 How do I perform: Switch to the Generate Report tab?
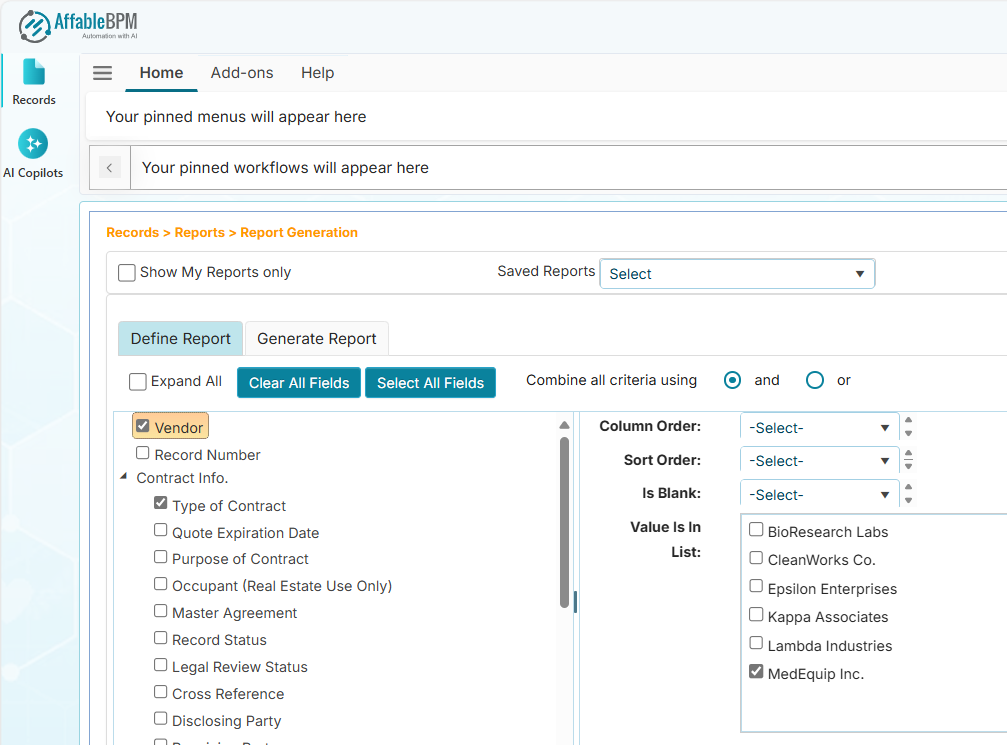pos(316,338)
